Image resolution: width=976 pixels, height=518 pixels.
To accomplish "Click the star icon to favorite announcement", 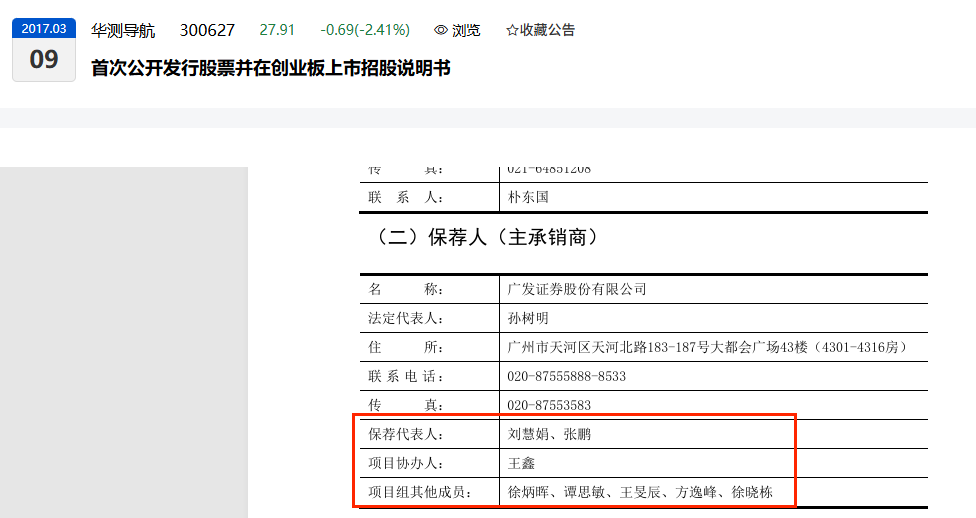I will (x=512, y=30).
